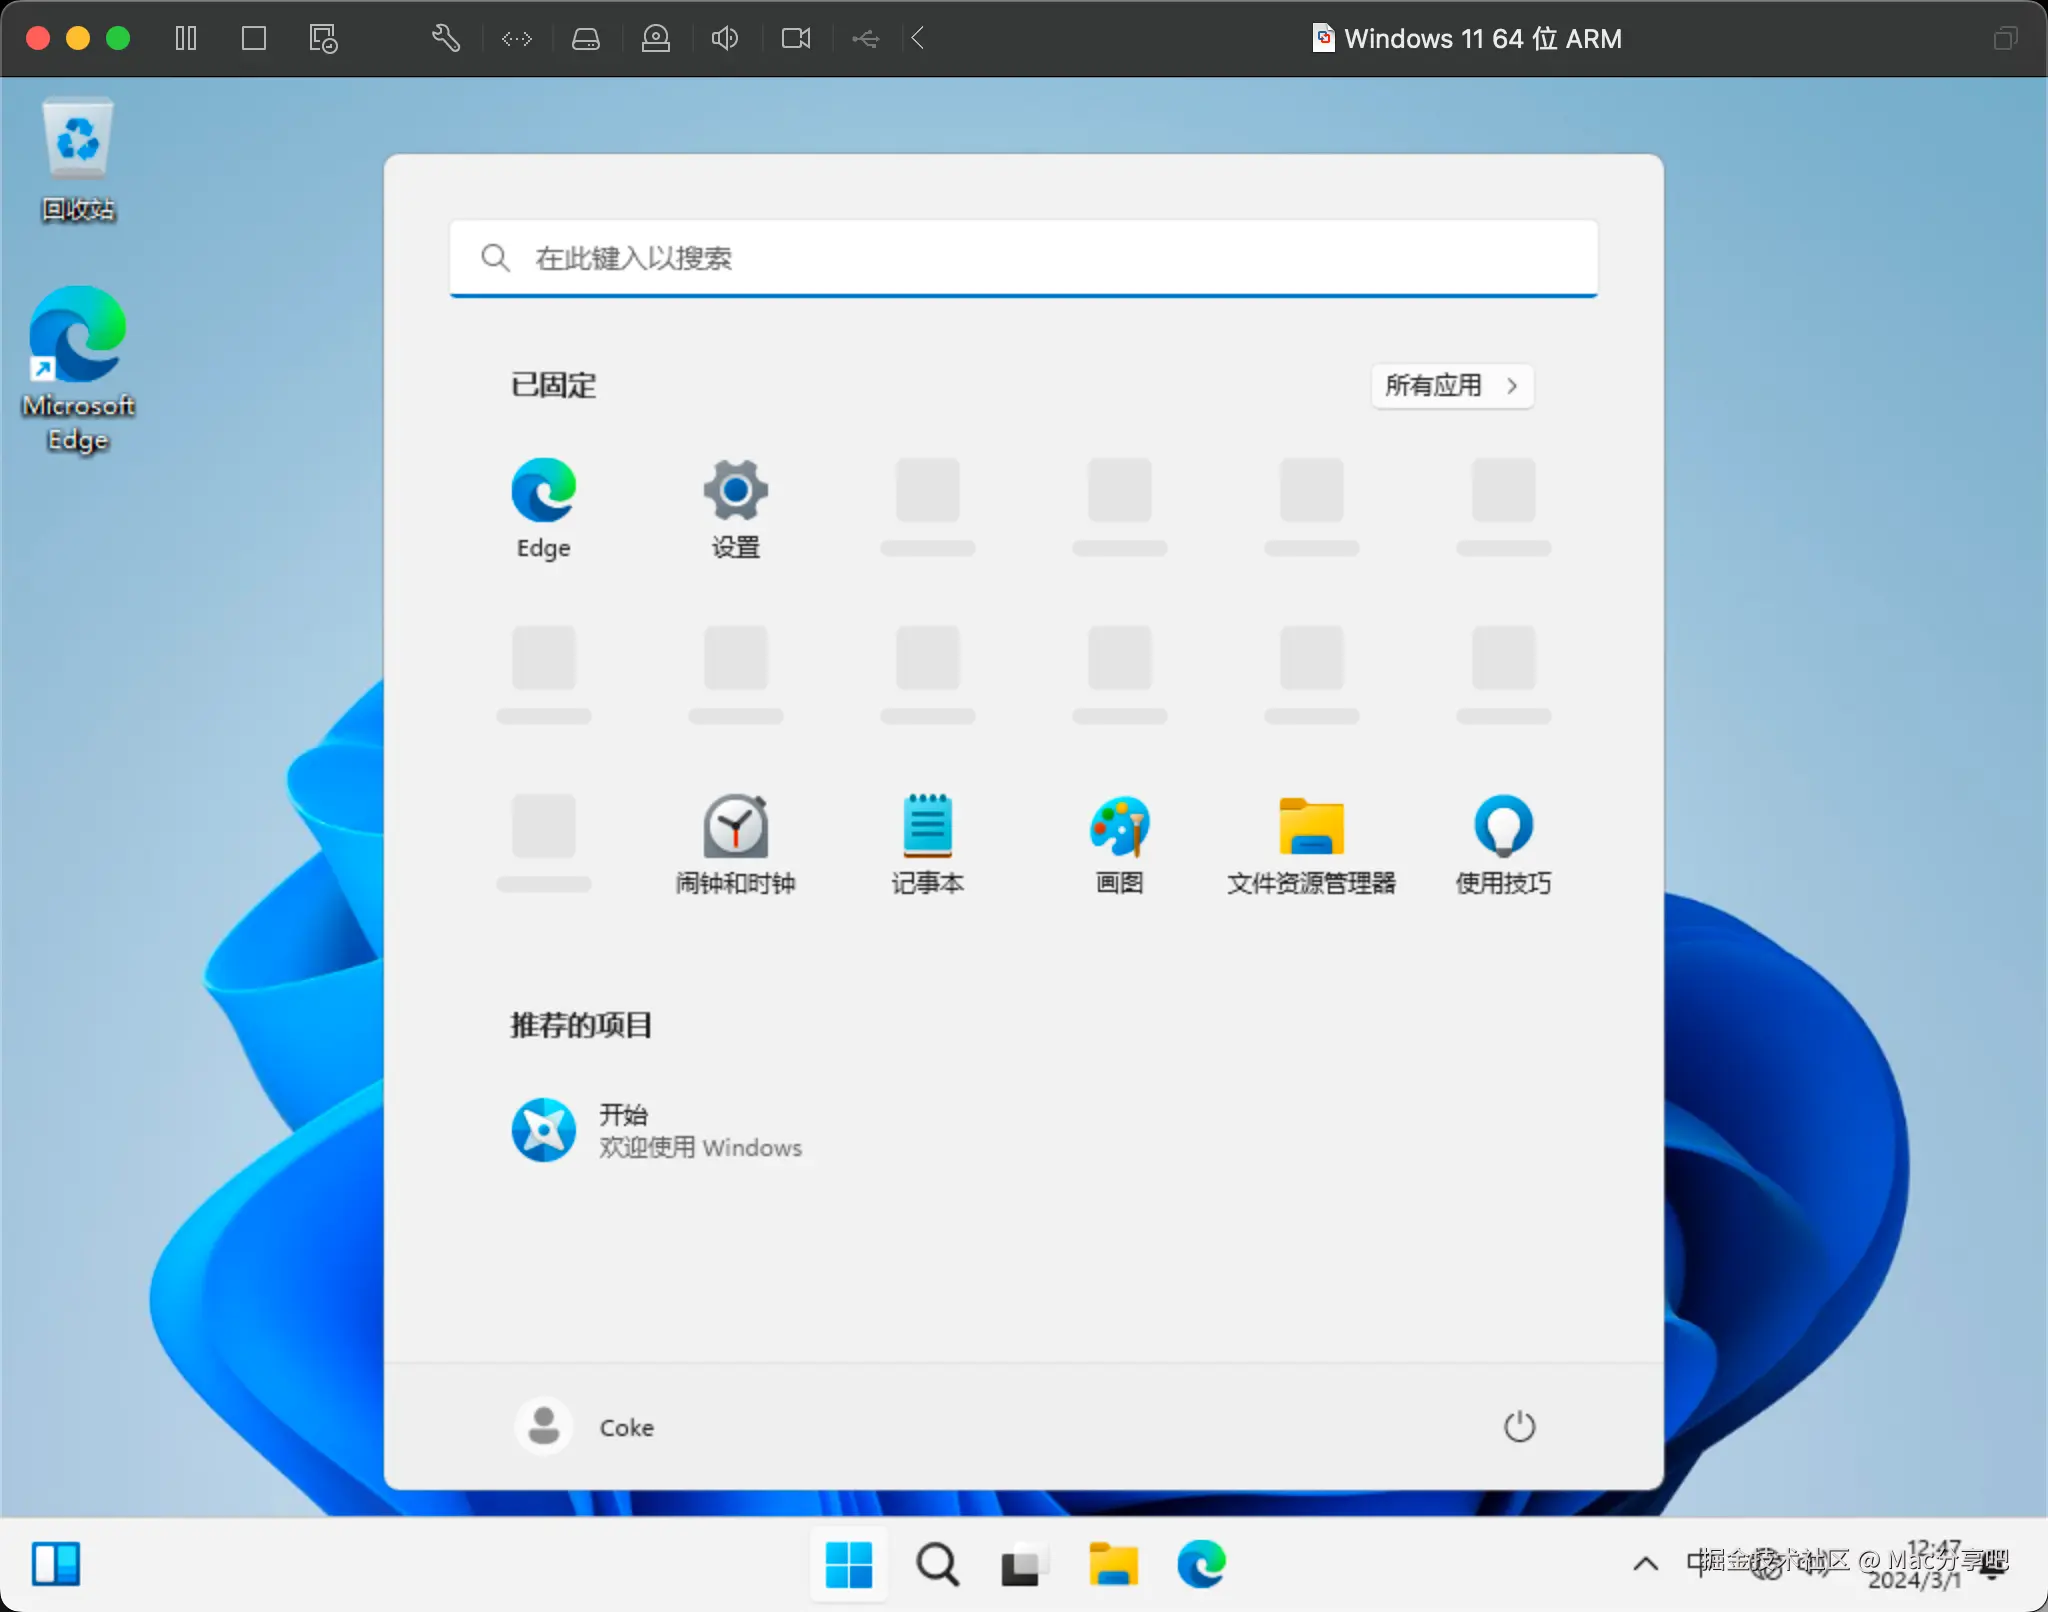The image size is (2048, 1612).
Task: Click the sound speaker icon in the VM toolbar
Action: [725, 38]
